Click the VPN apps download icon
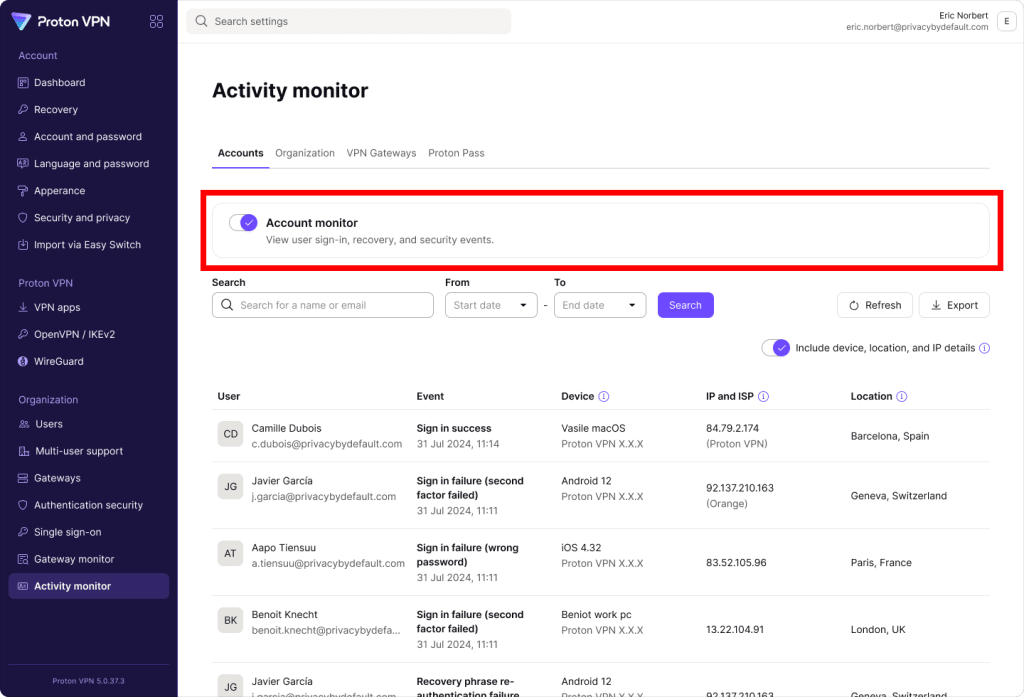The image size is (1024, 697). tap(23, 307)
